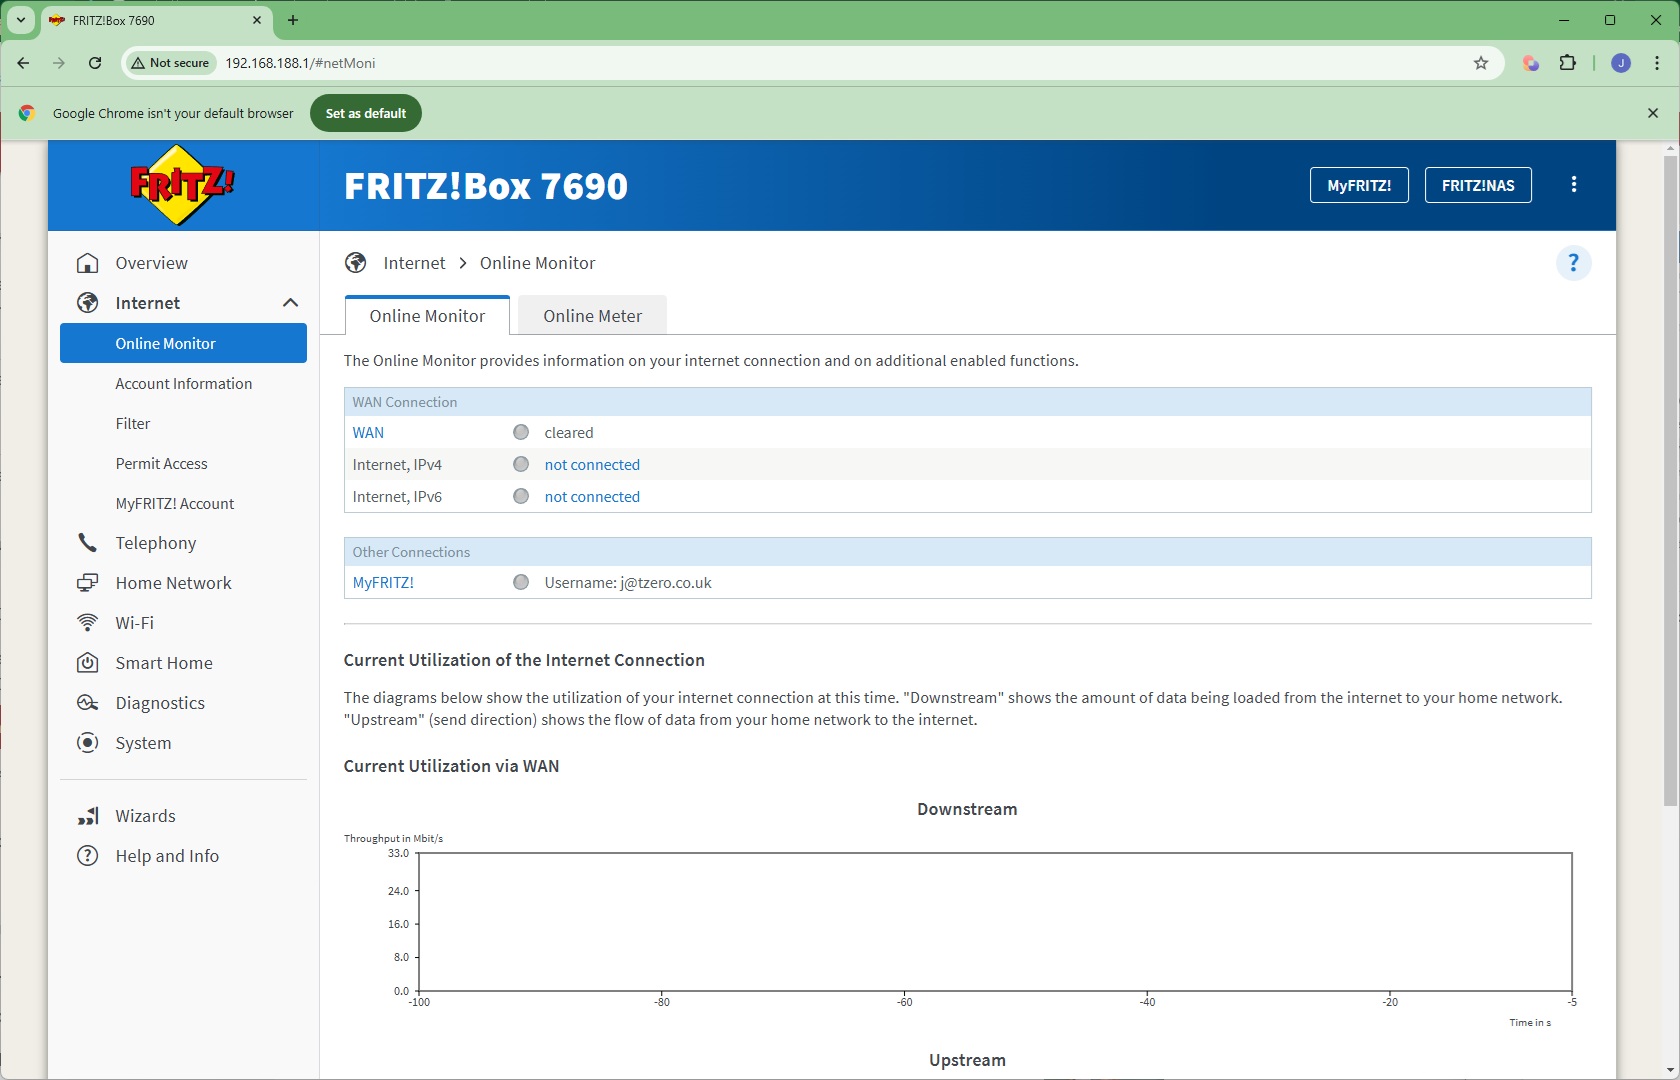
Task: Click IPv6 'not connected' link
Action: point(592,497)
